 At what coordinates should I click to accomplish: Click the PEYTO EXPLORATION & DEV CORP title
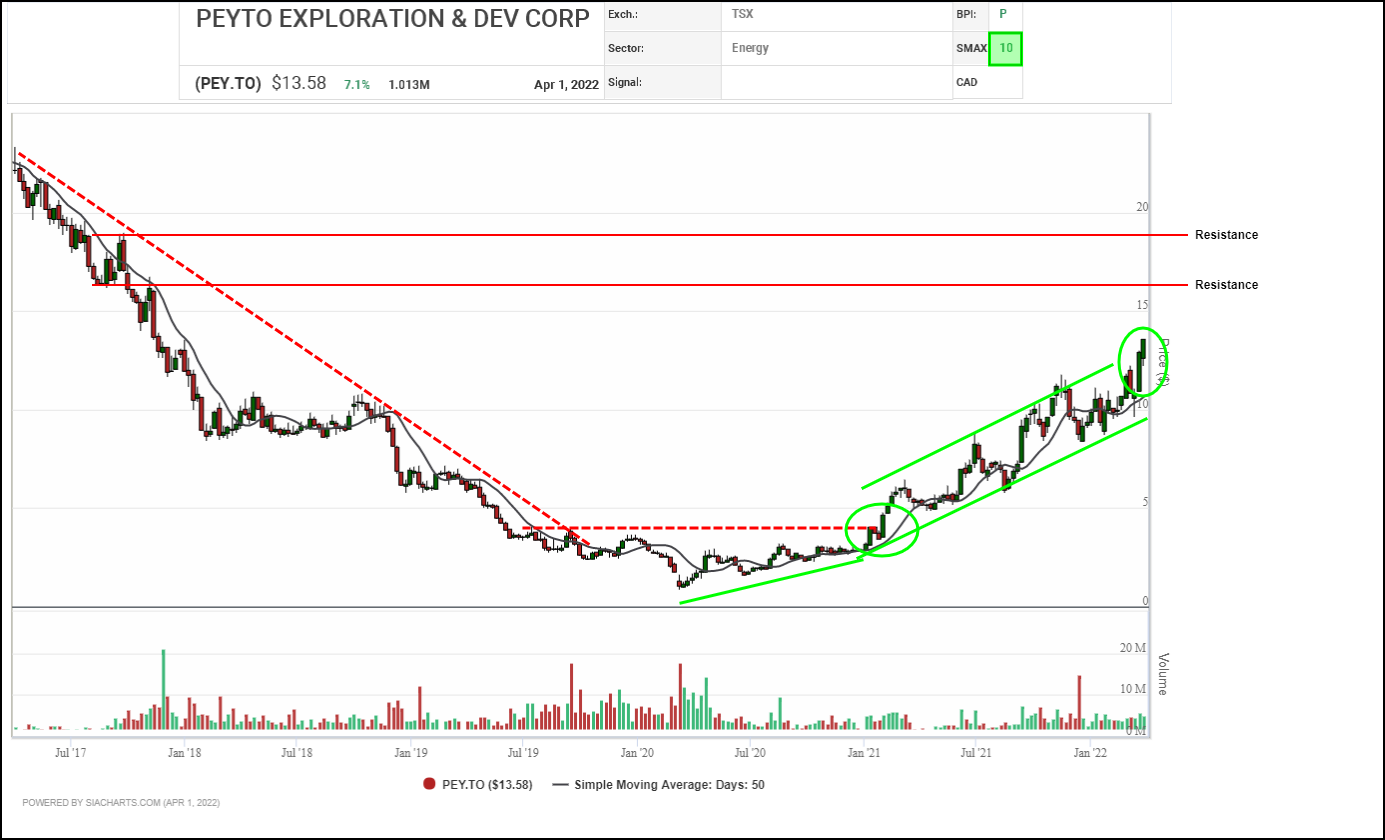393,20
